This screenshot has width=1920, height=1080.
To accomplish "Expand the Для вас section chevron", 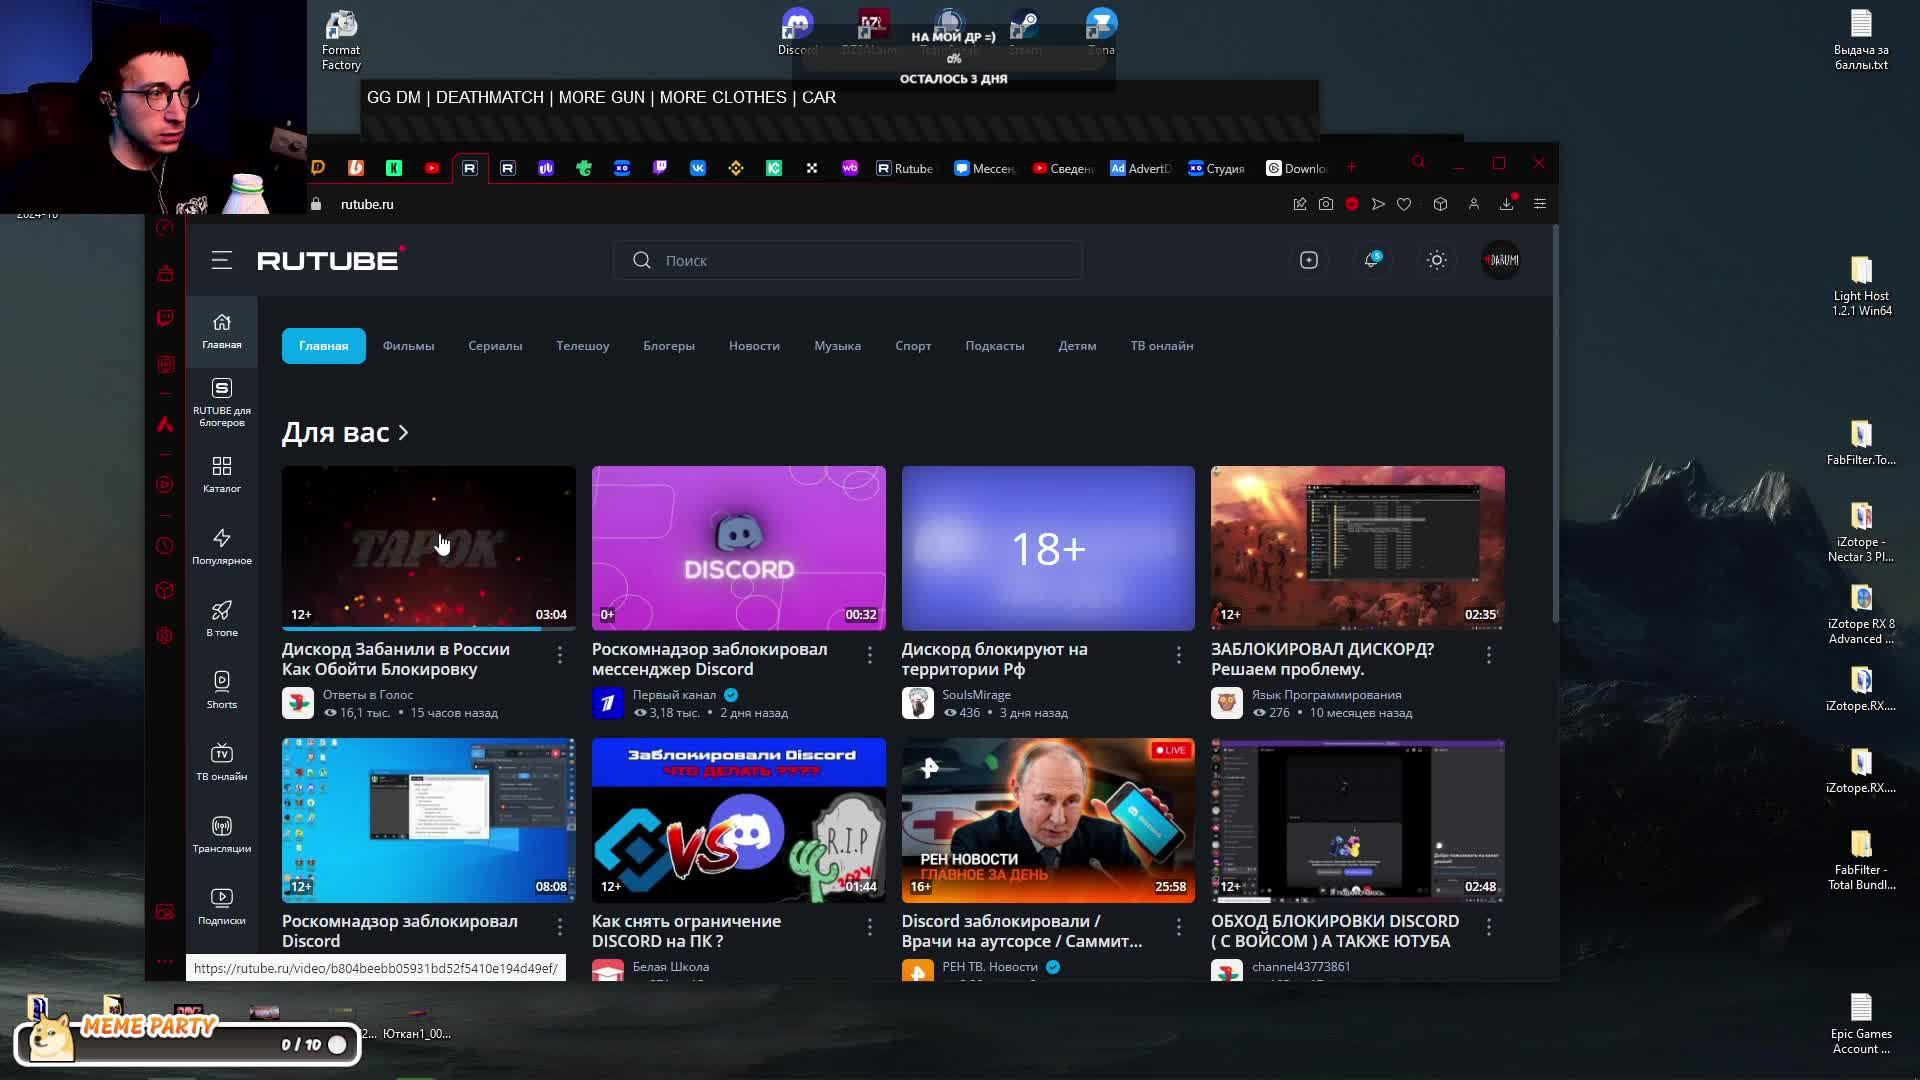I will pyautogui.click(x=403, y=433).
